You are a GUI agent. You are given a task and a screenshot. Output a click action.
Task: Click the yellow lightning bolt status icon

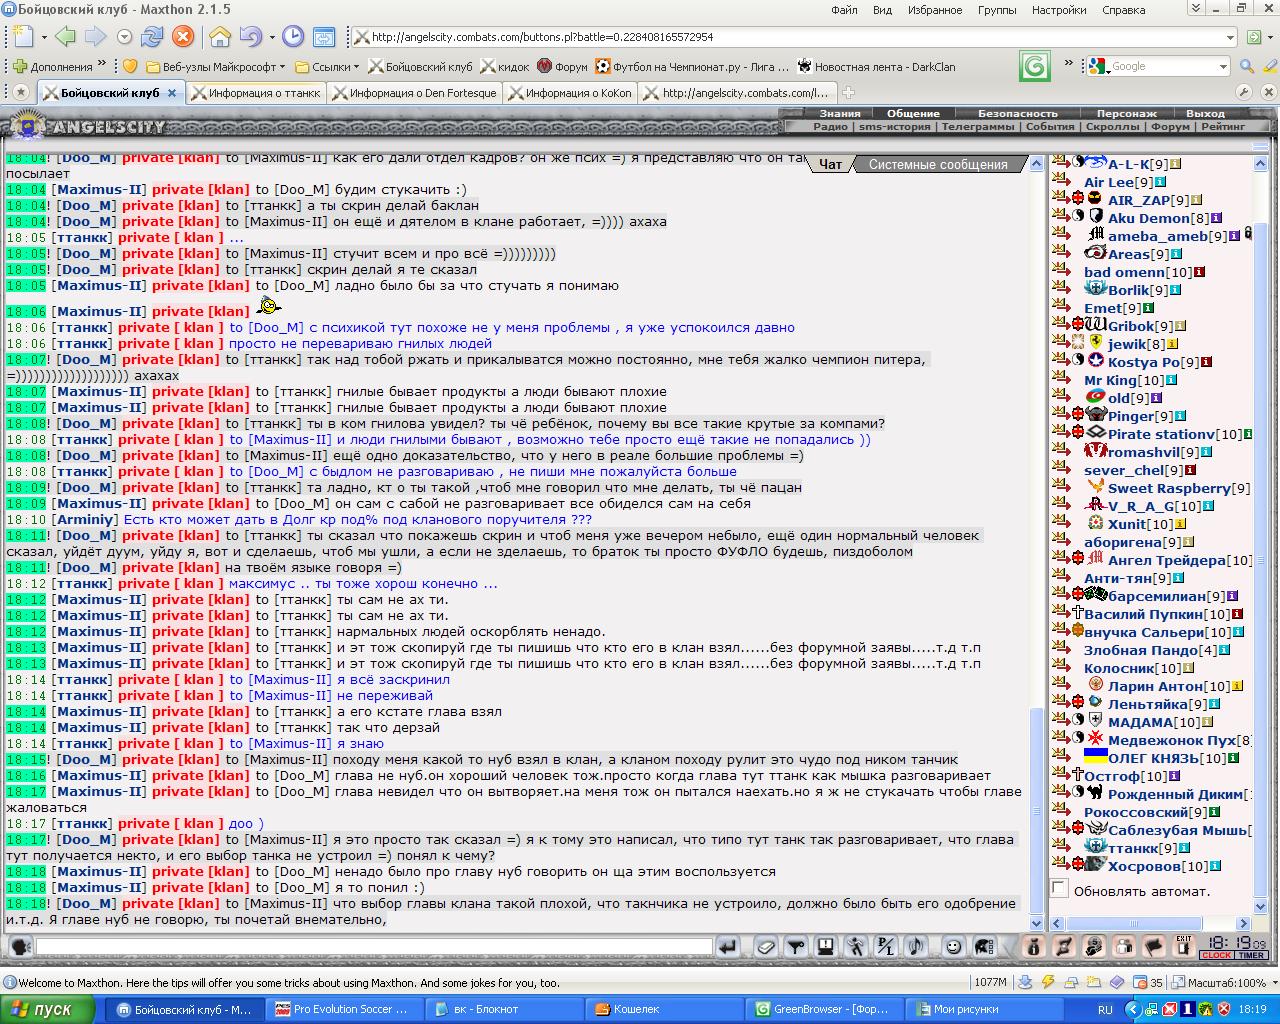[x=1048, y=982]
